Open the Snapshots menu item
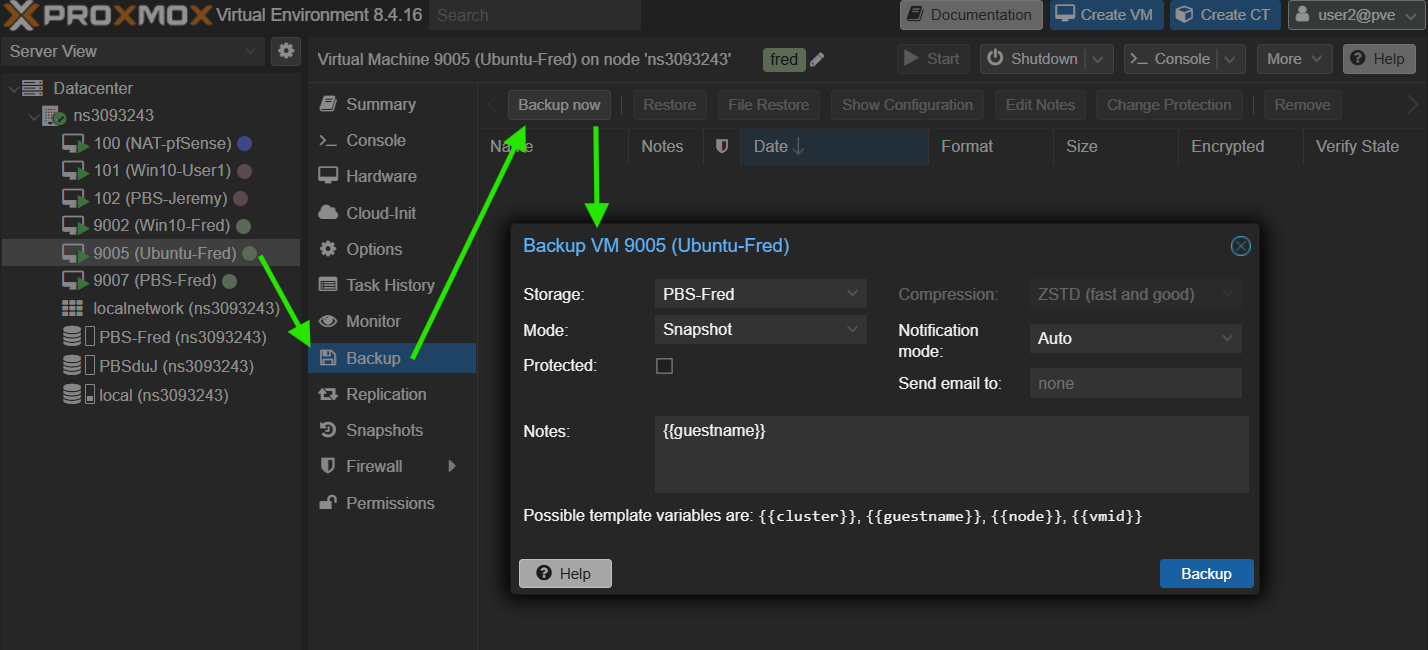 click(x=384, y=430)
